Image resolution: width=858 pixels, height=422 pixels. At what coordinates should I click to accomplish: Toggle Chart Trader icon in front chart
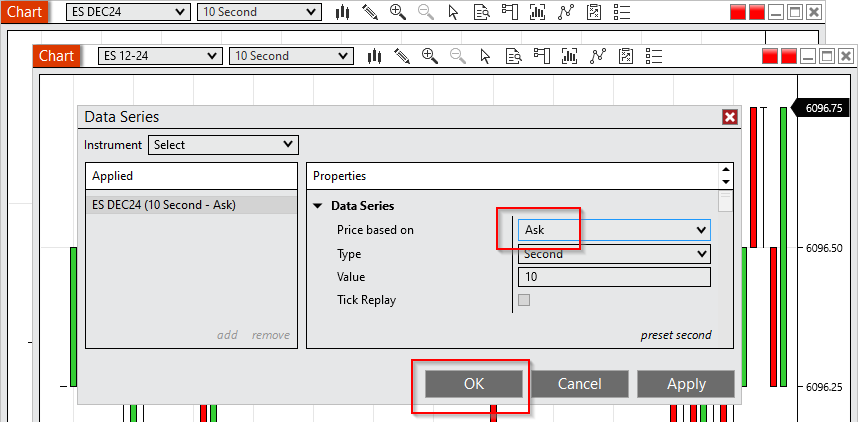[x=542, y=56]
